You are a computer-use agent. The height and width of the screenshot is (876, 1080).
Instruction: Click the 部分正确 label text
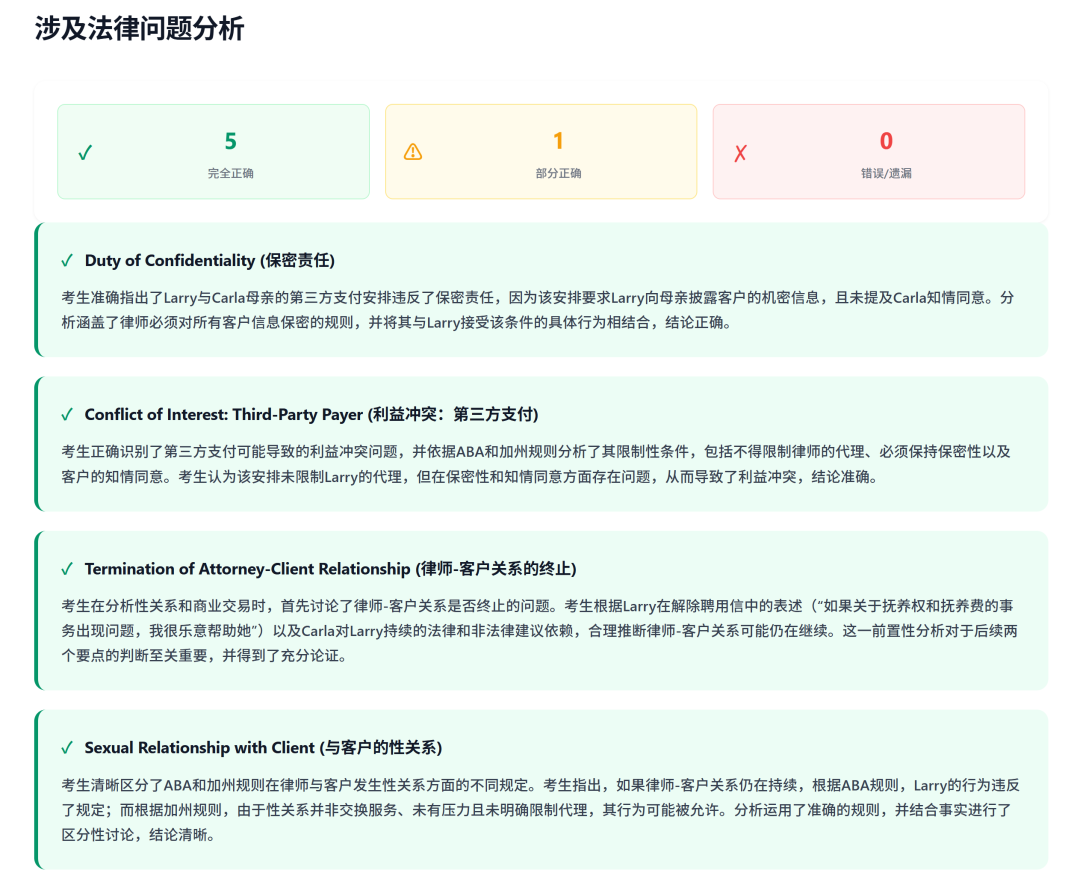(x=558, y=173)
